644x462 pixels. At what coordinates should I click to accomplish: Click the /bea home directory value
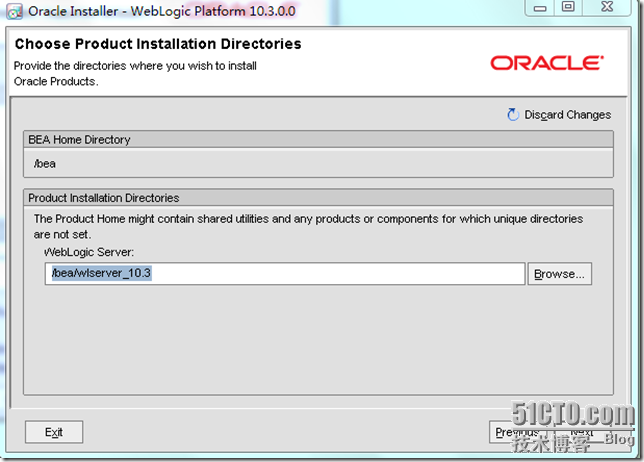point(45,164)
